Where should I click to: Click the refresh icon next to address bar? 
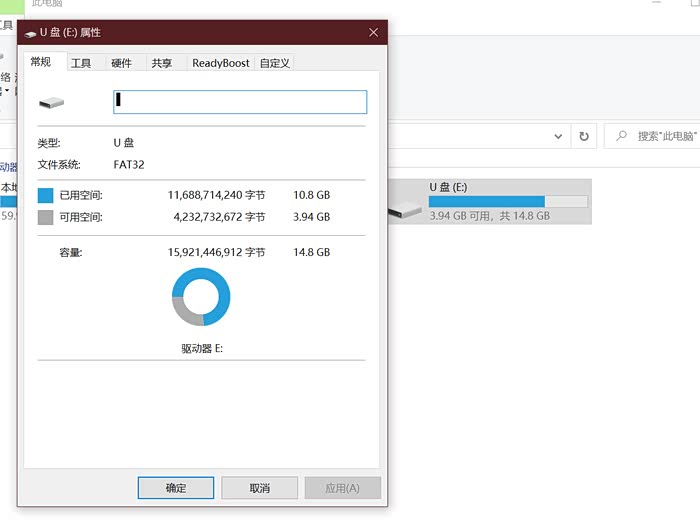coord(584,136)
